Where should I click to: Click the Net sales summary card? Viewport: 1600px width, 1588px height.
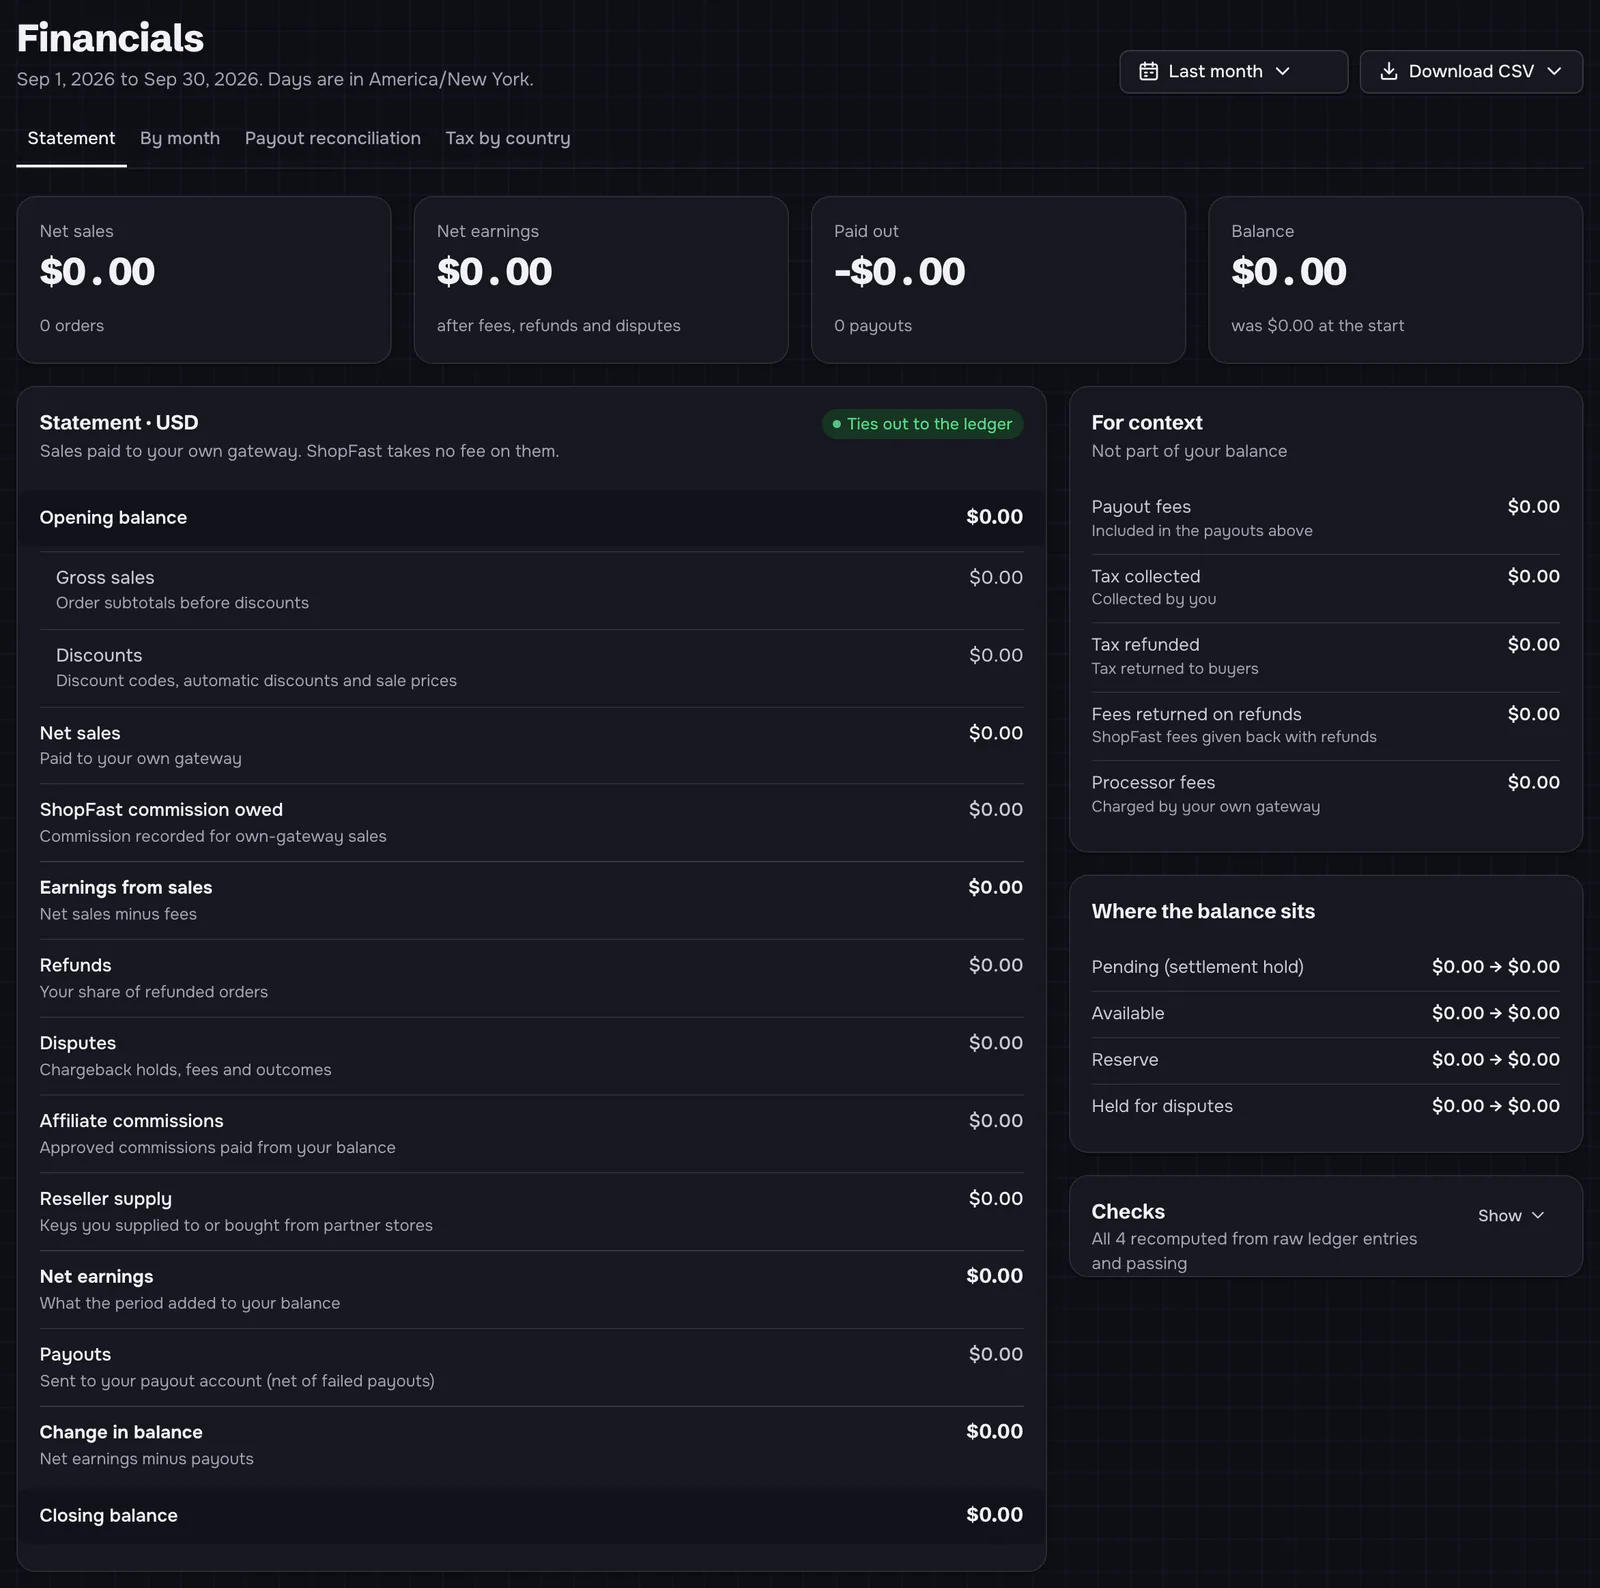(x=204, y=280)
